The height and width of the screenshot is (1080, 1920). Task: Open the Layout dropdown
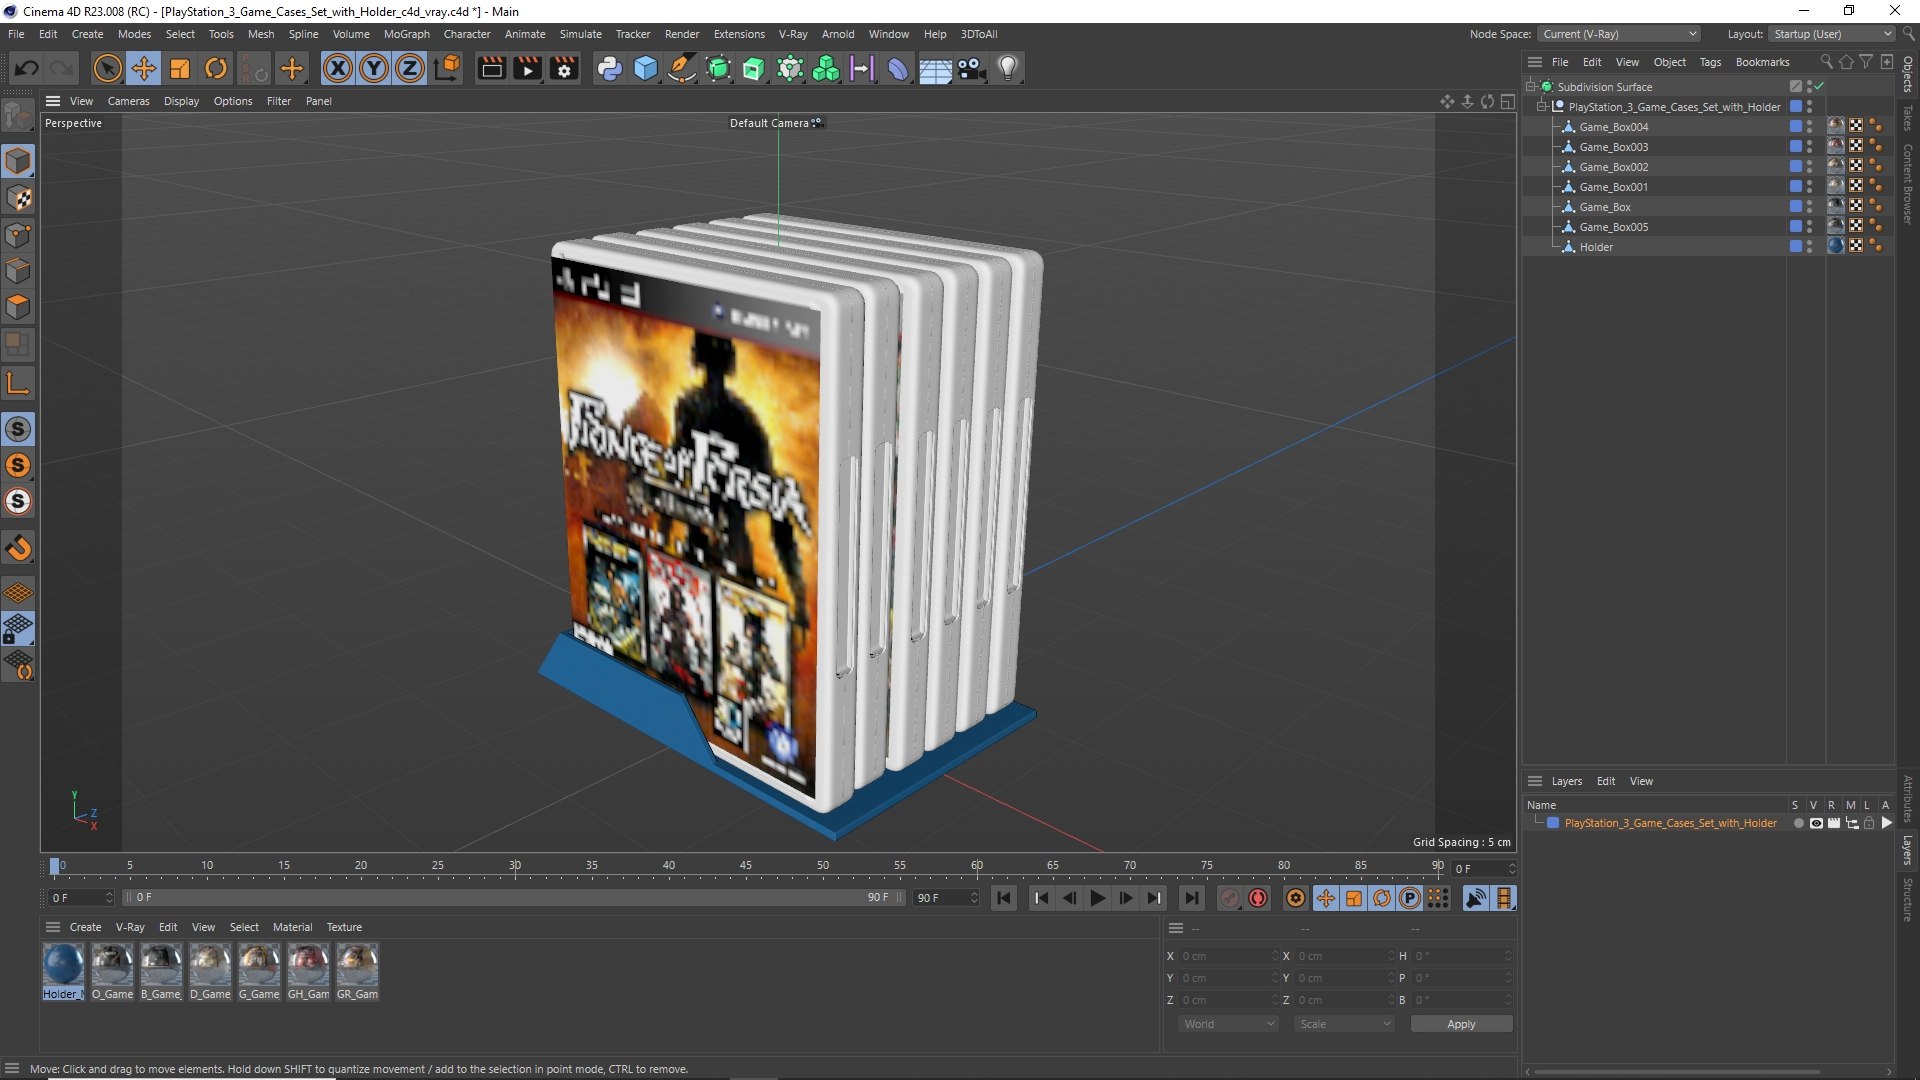pyautogui.click(x=1831, y=34)
